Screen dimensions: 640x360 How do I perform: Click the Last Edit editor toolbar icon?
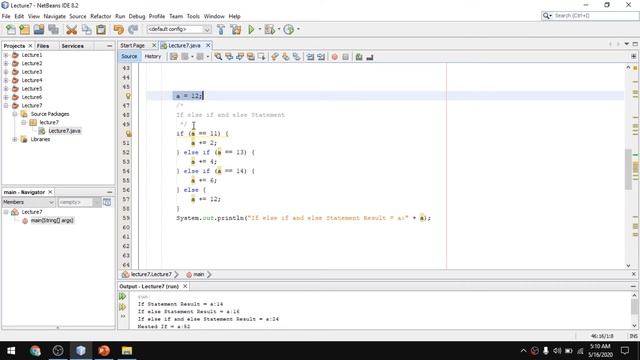(174, 57)
